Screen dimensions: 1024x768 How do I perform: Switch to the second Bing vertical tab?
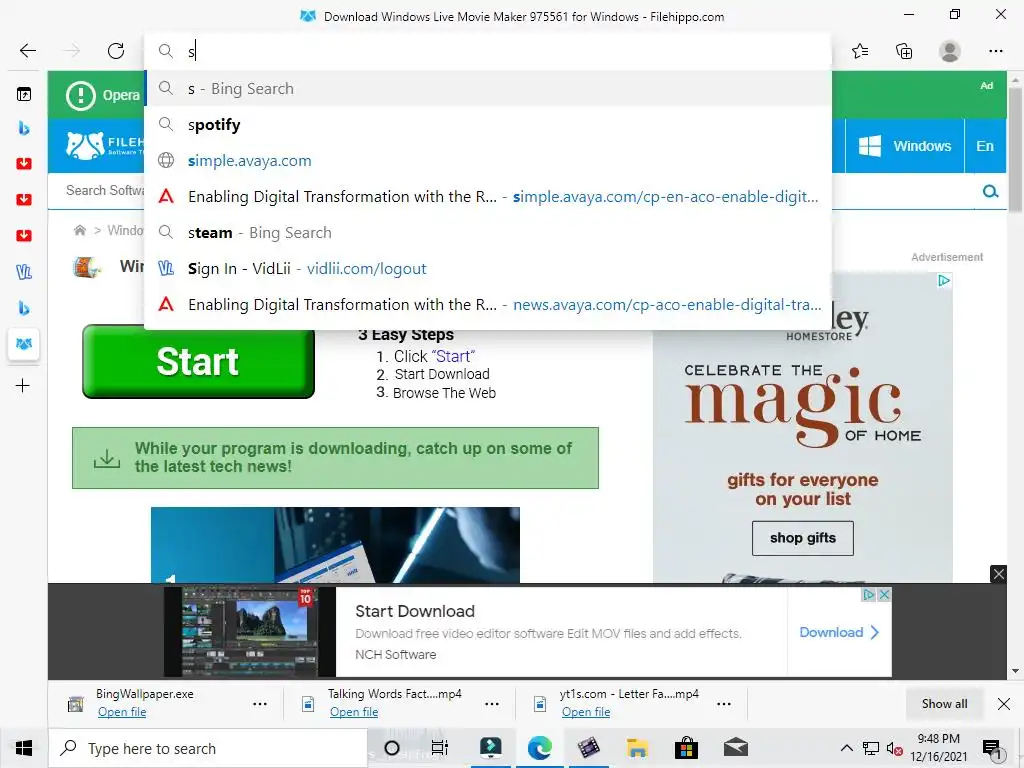pyautogui.click(x=24, y=308)
